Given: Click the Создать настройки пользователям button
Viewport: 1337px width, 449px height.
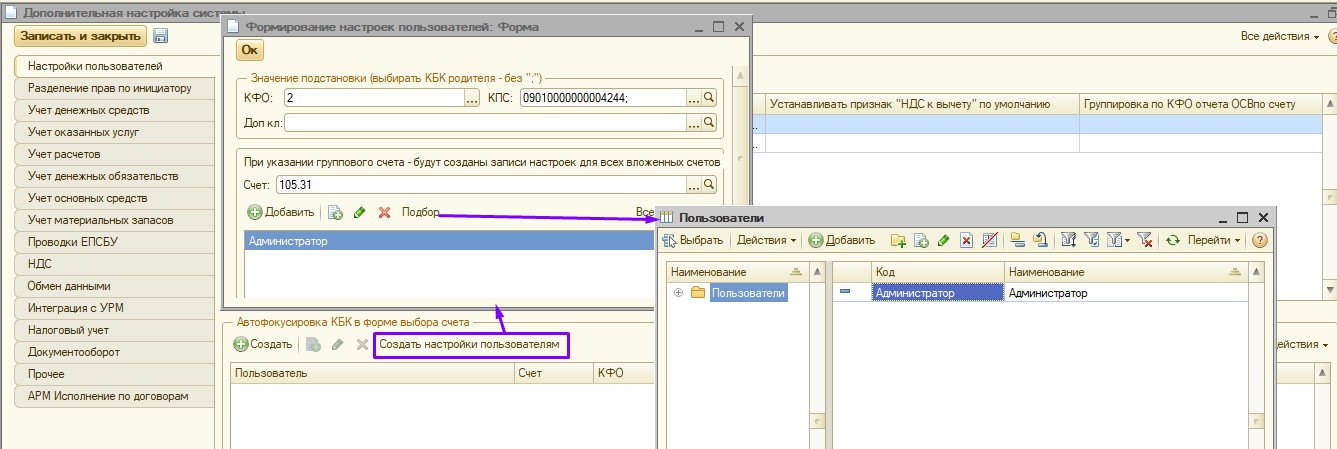Looking at the screenshot, I should click(470, 345).
